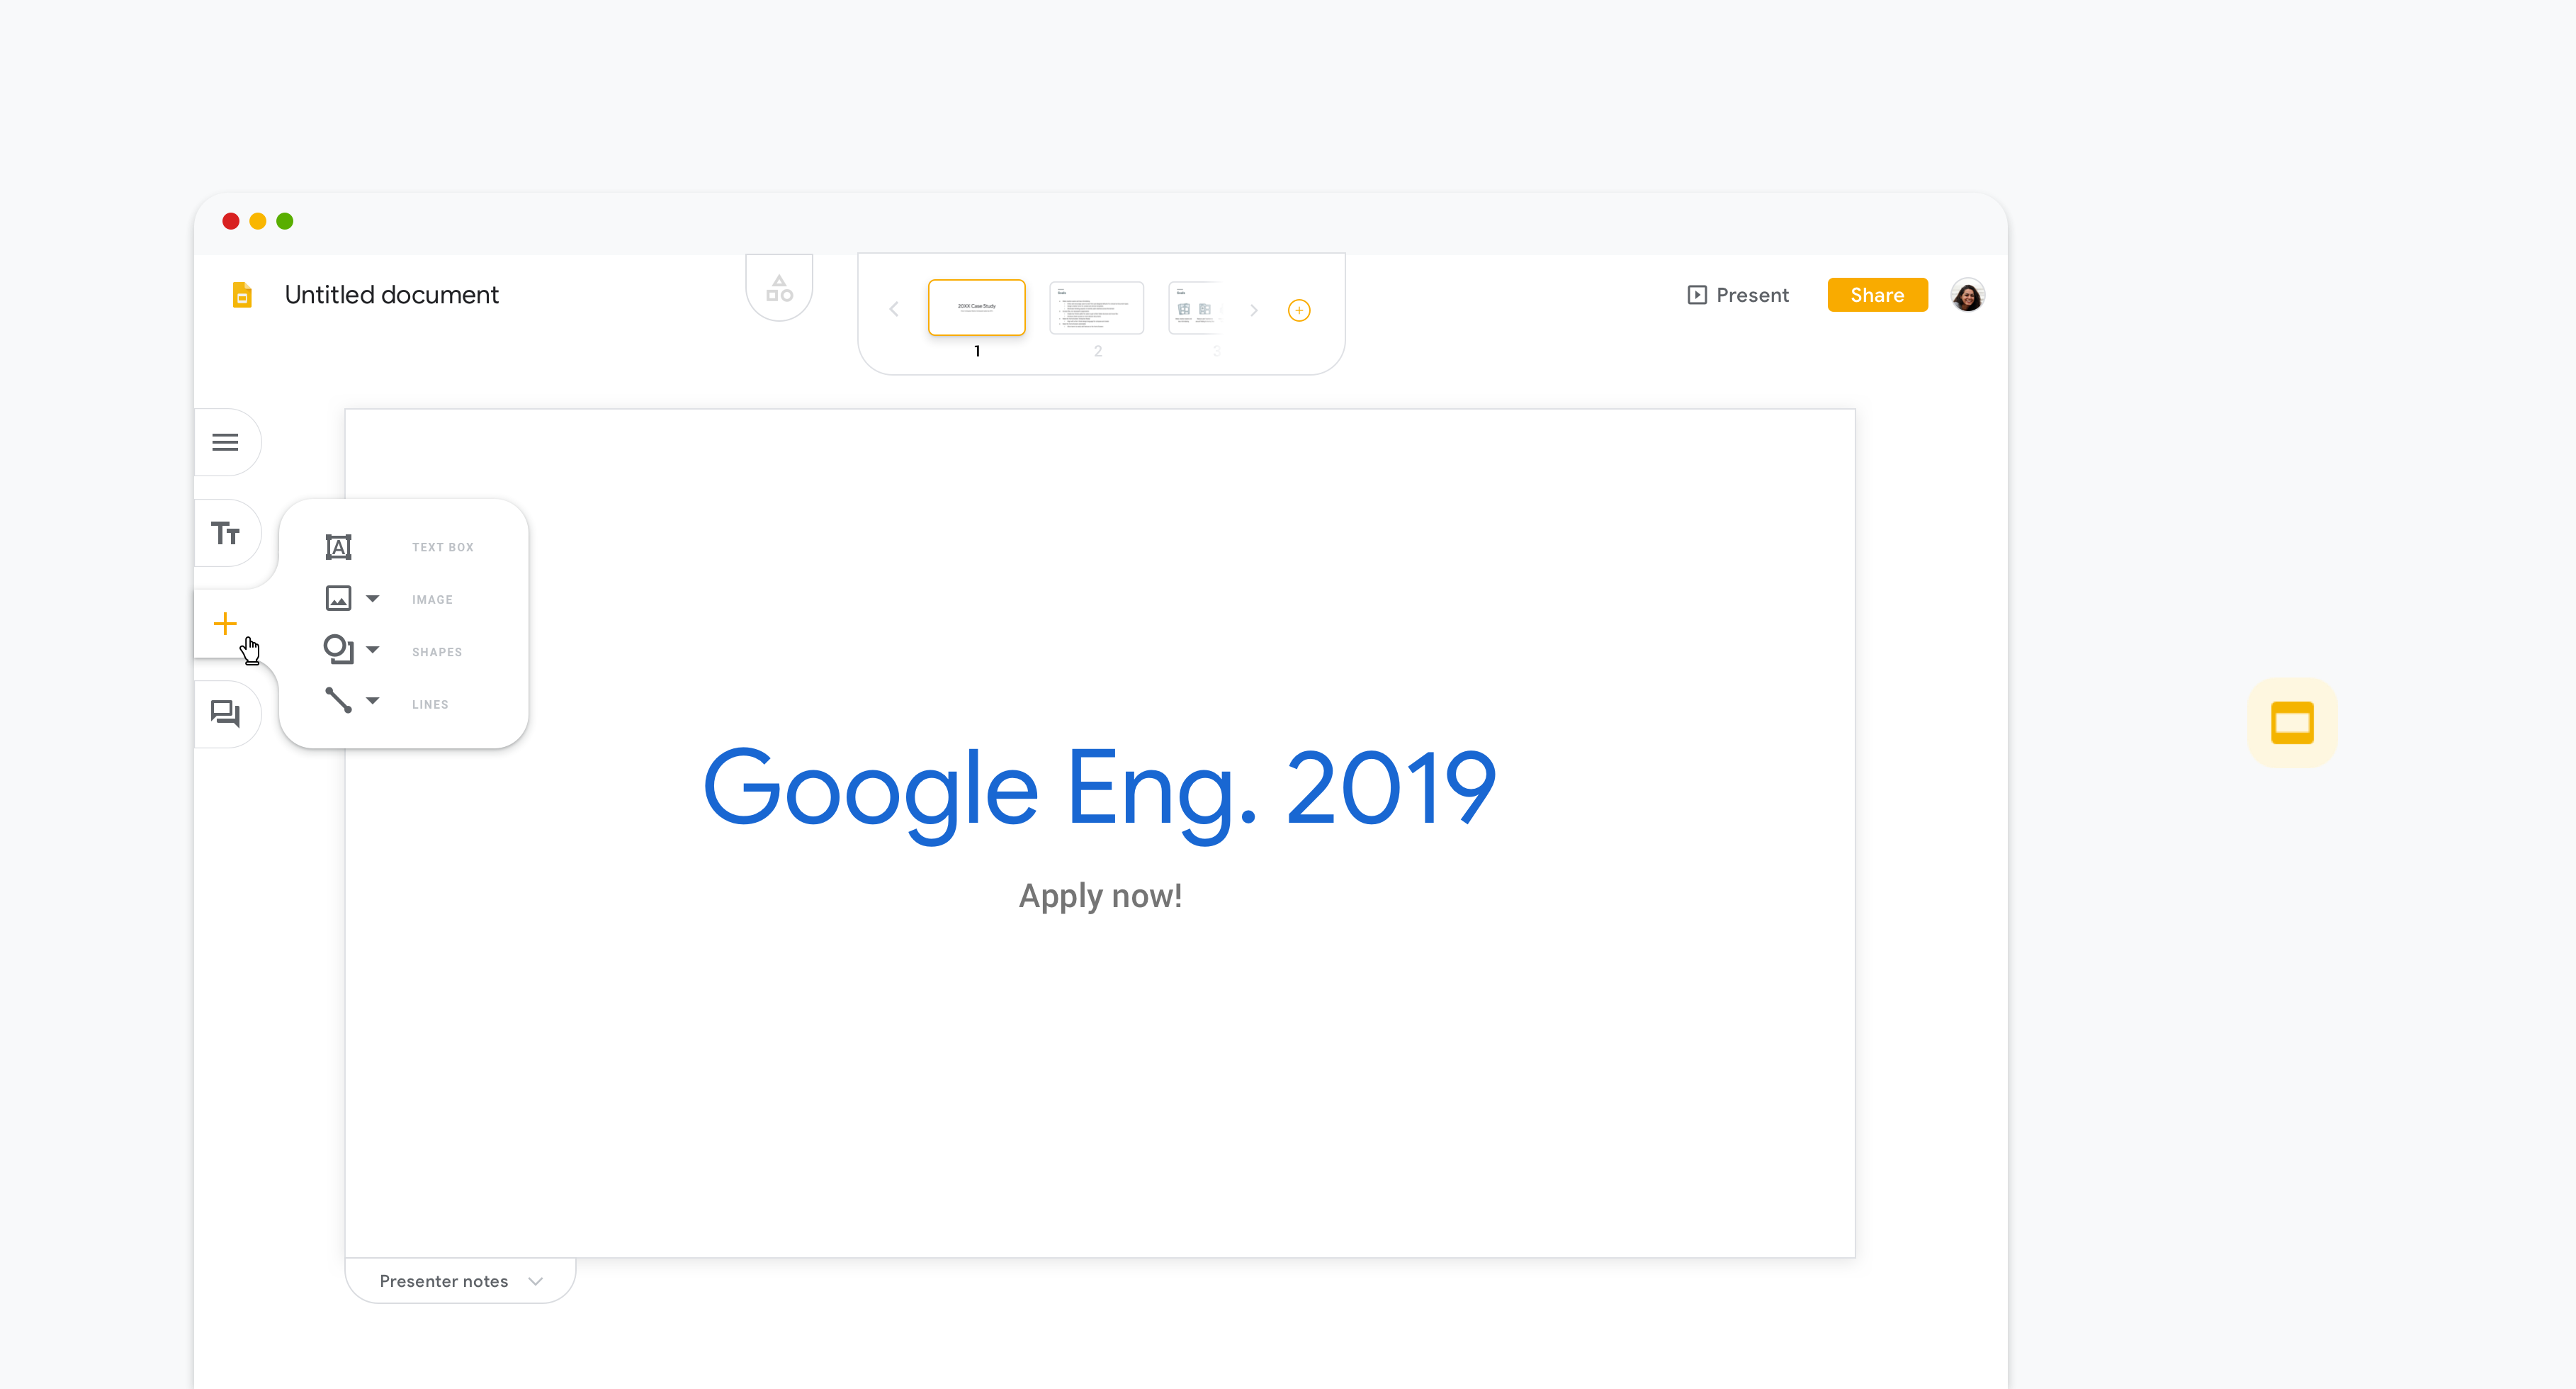Expand the Shapes dropdown arrow
Image resolution: width=2576 pixels, height=1389 pixels.
point(373,650)
